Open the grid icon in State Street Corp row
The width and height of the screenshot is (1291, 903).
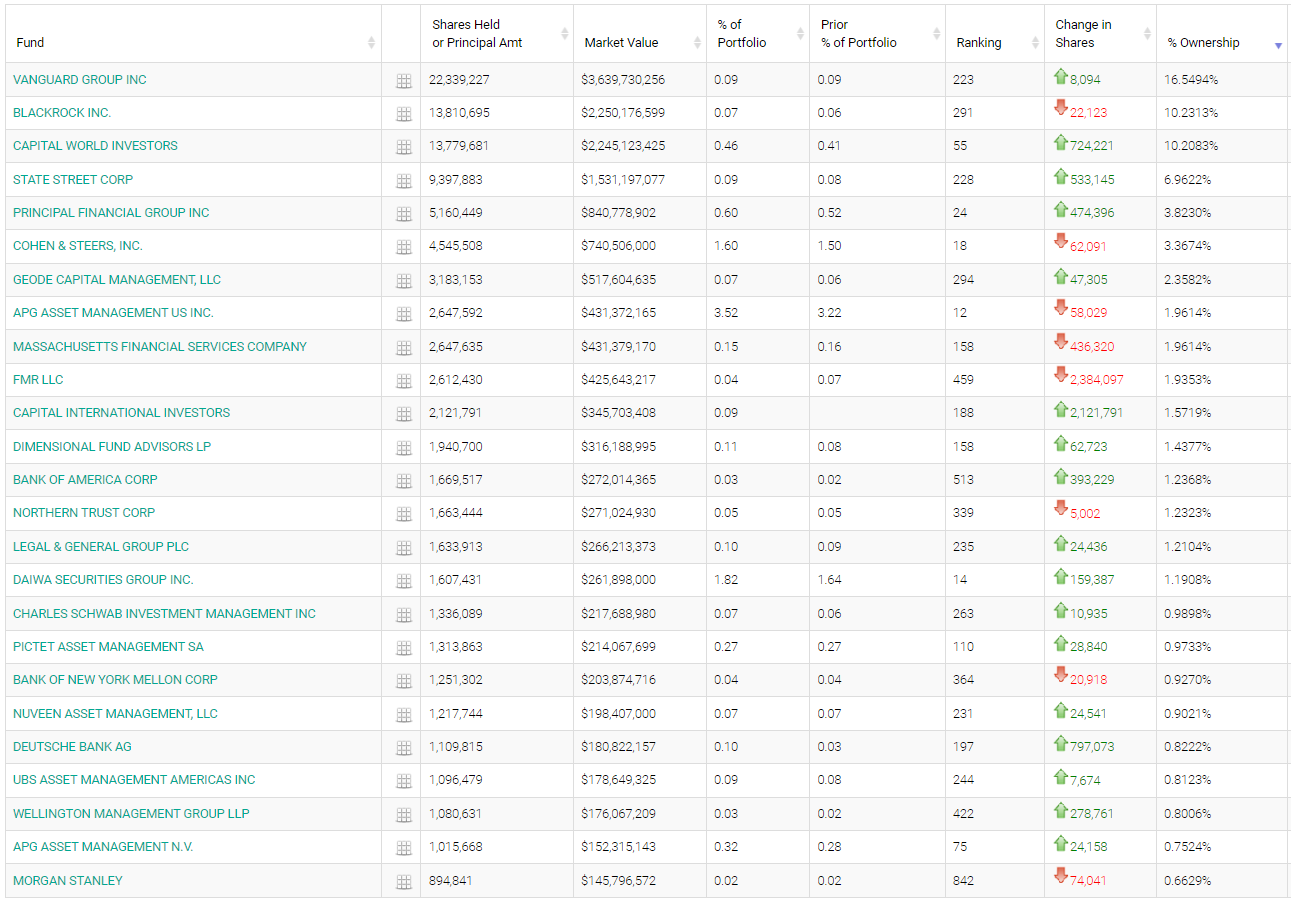point(404,181)
